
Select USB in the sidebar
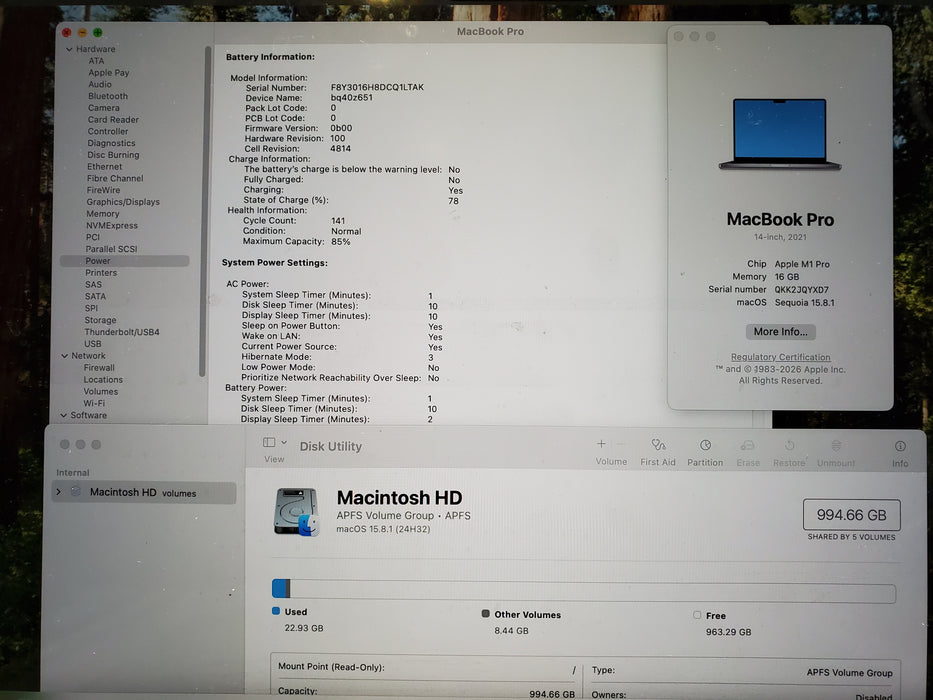92,344
